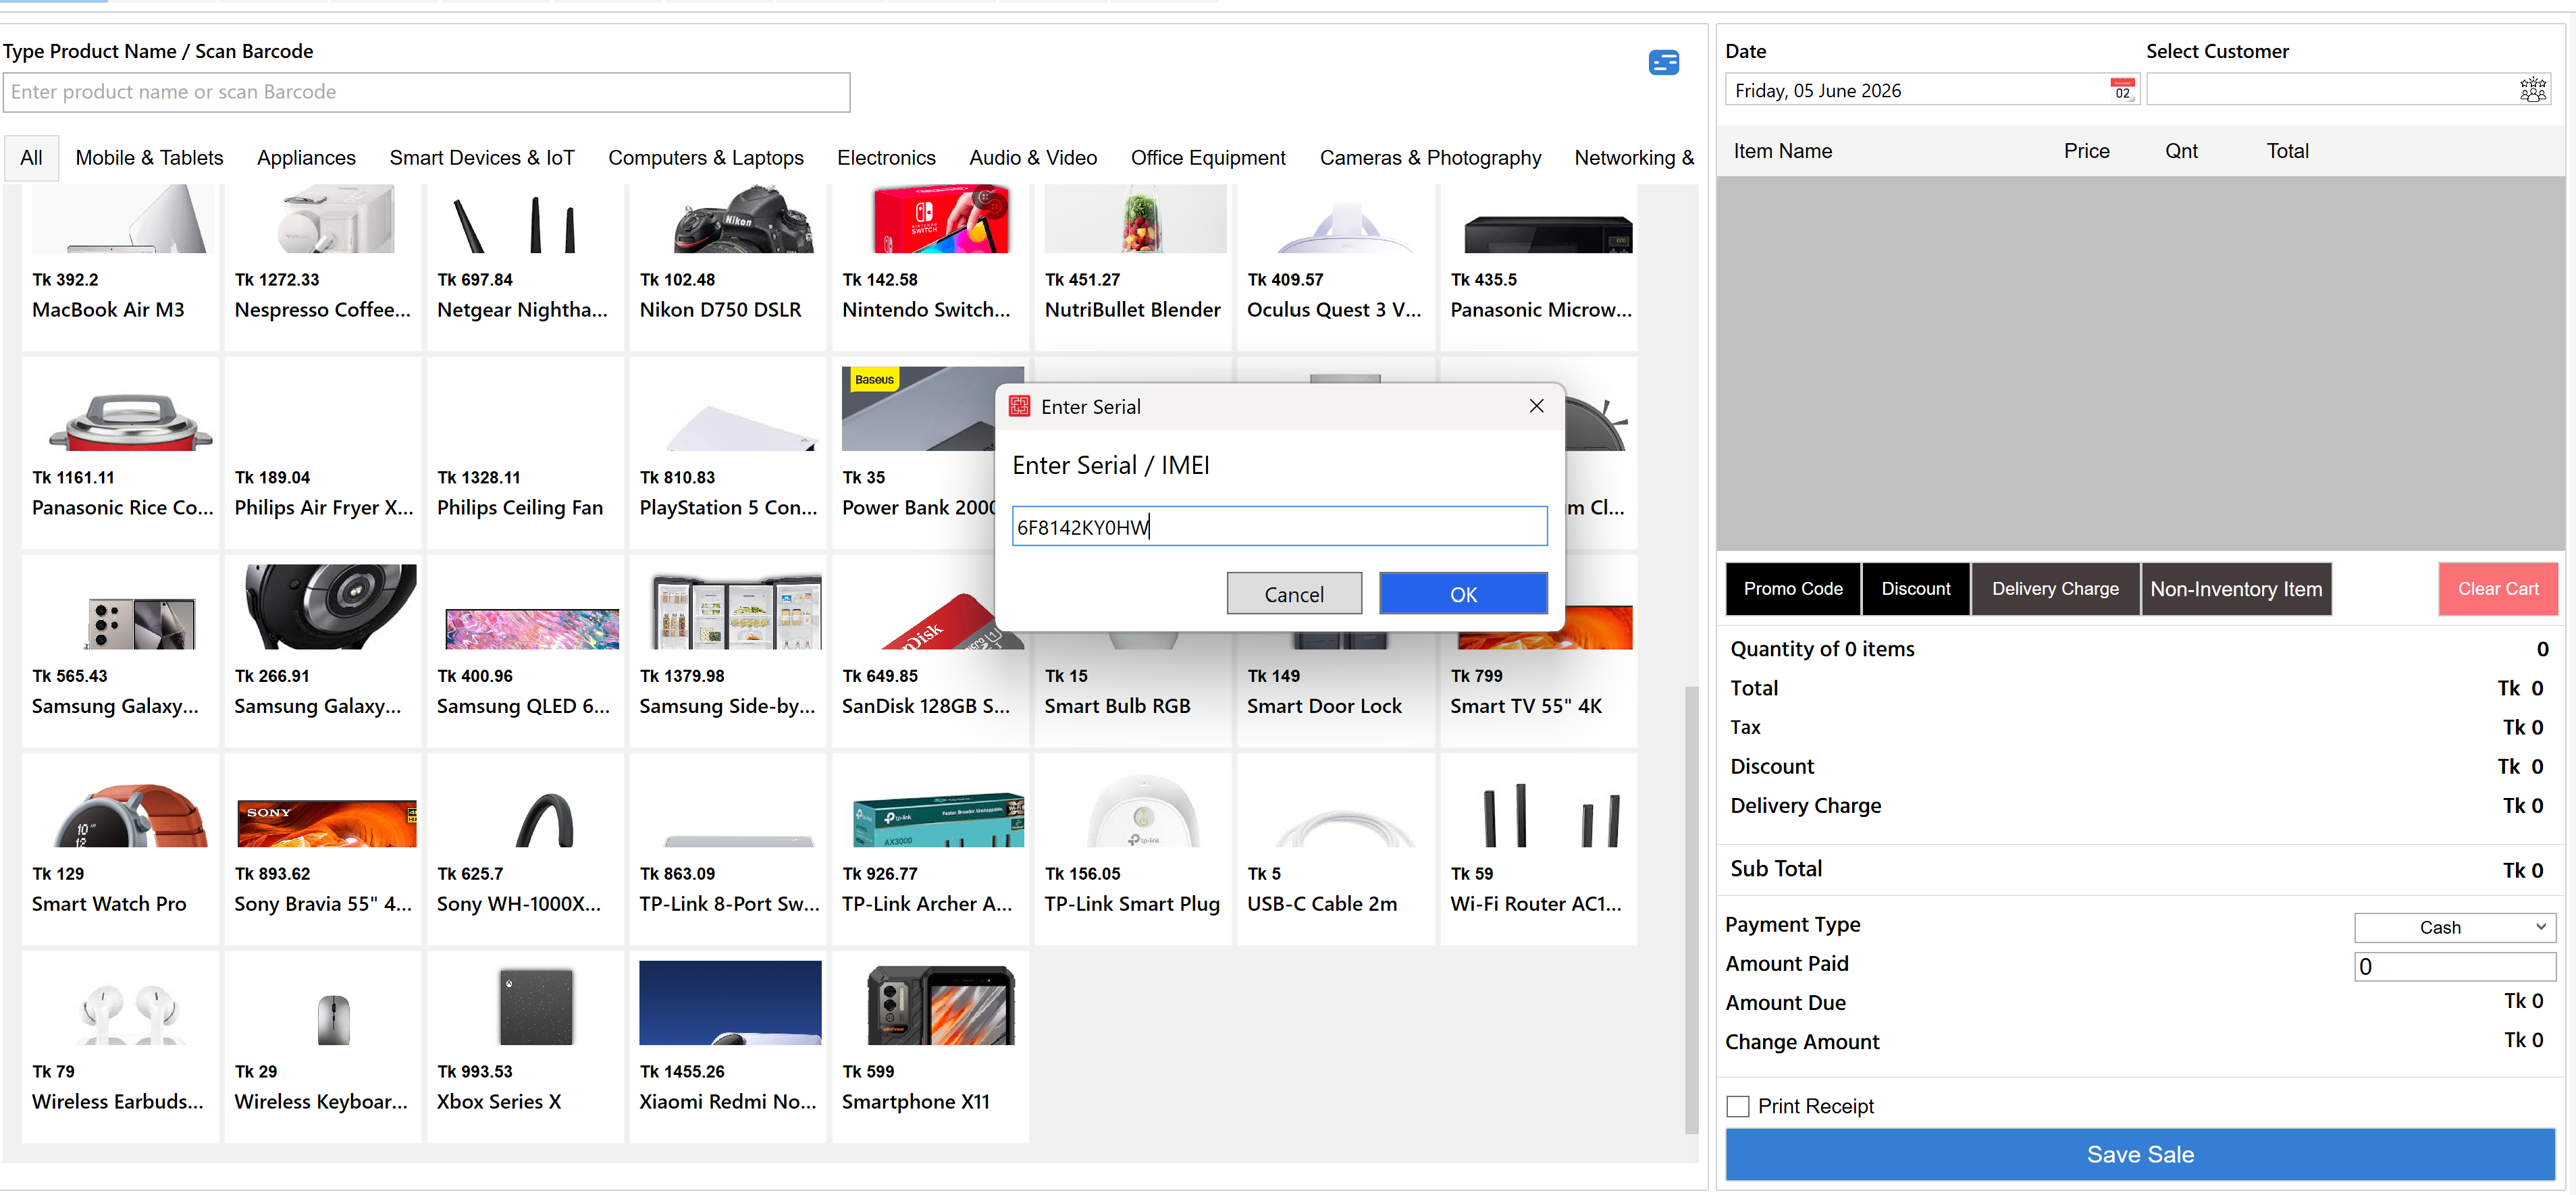Open the customer selection people icon
This screenshot has height=1195, width=2576.
pos(2532,90)
